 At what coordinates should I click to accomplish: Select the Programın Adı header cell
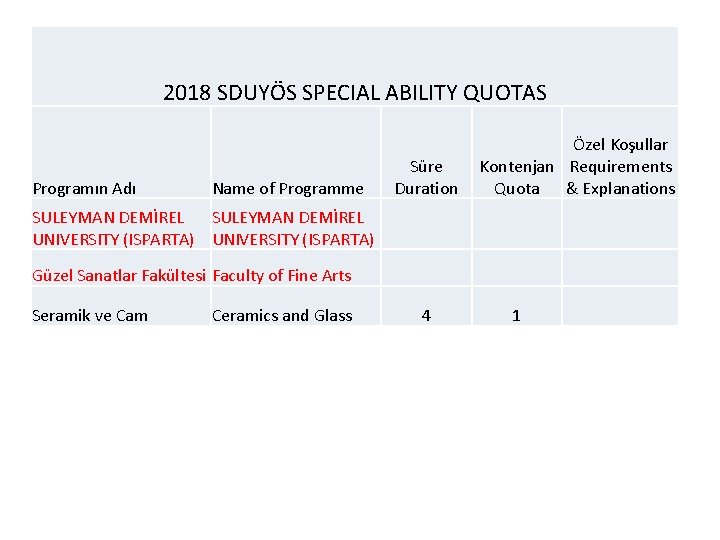(121, 152)
